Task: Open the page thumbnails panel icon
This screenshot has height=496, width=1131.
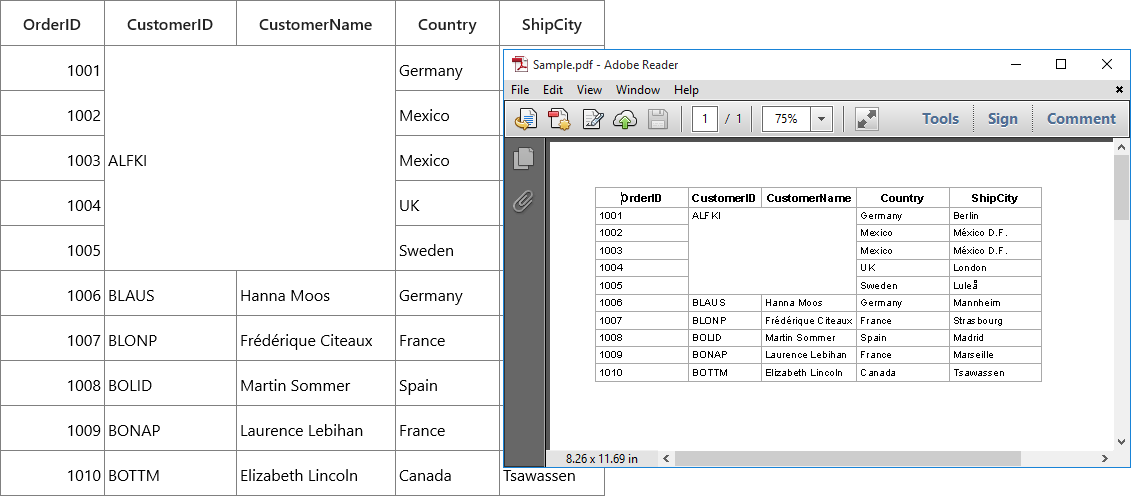Action: point(524,159)
